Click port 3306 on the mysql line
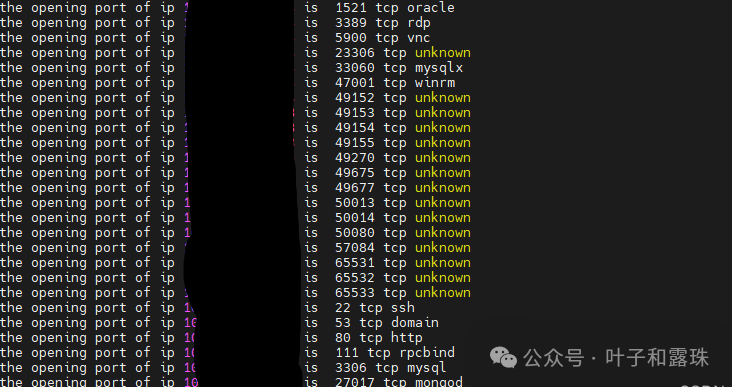The height and width of the screenshot is (387, 732). (x=351, y=367)
